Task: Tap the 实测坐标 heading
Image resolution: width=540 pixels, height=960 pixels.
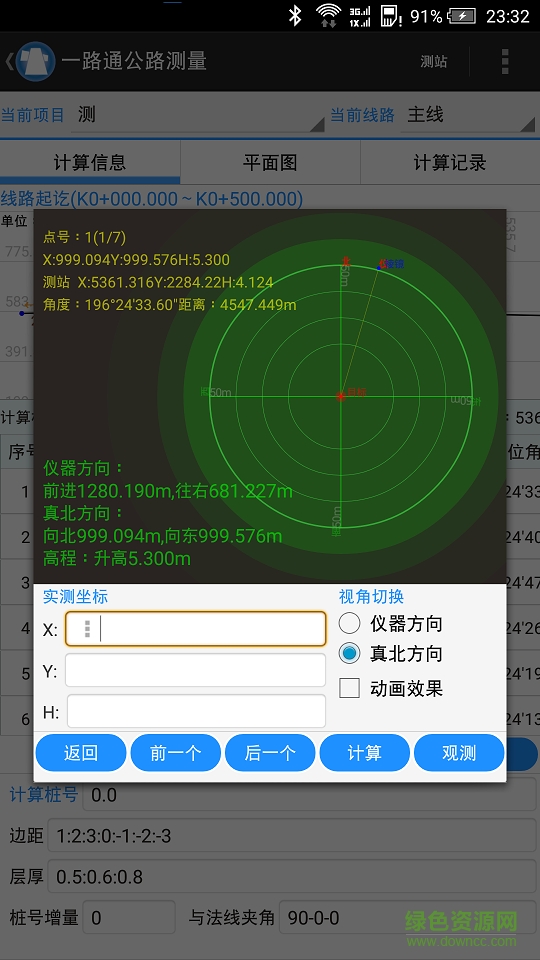Action: [x=75, y=596]
